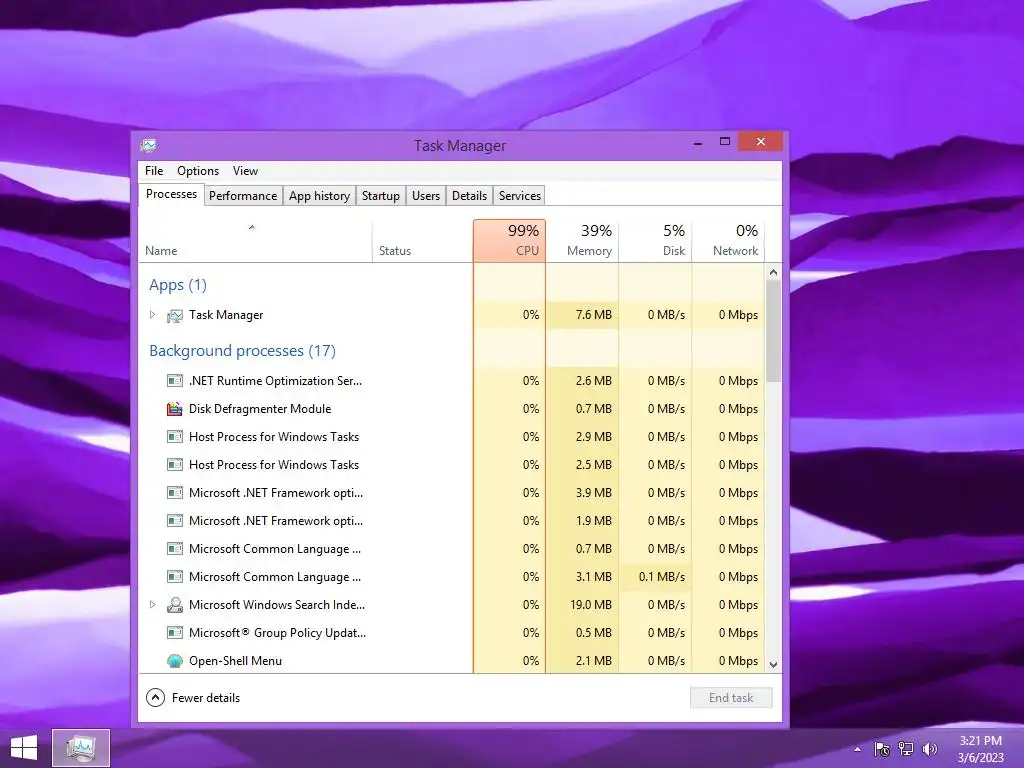1024x768 pixels.
Task: Select the Background processes (17) heading
Action: pyautogui.click(x=242, y=351)
